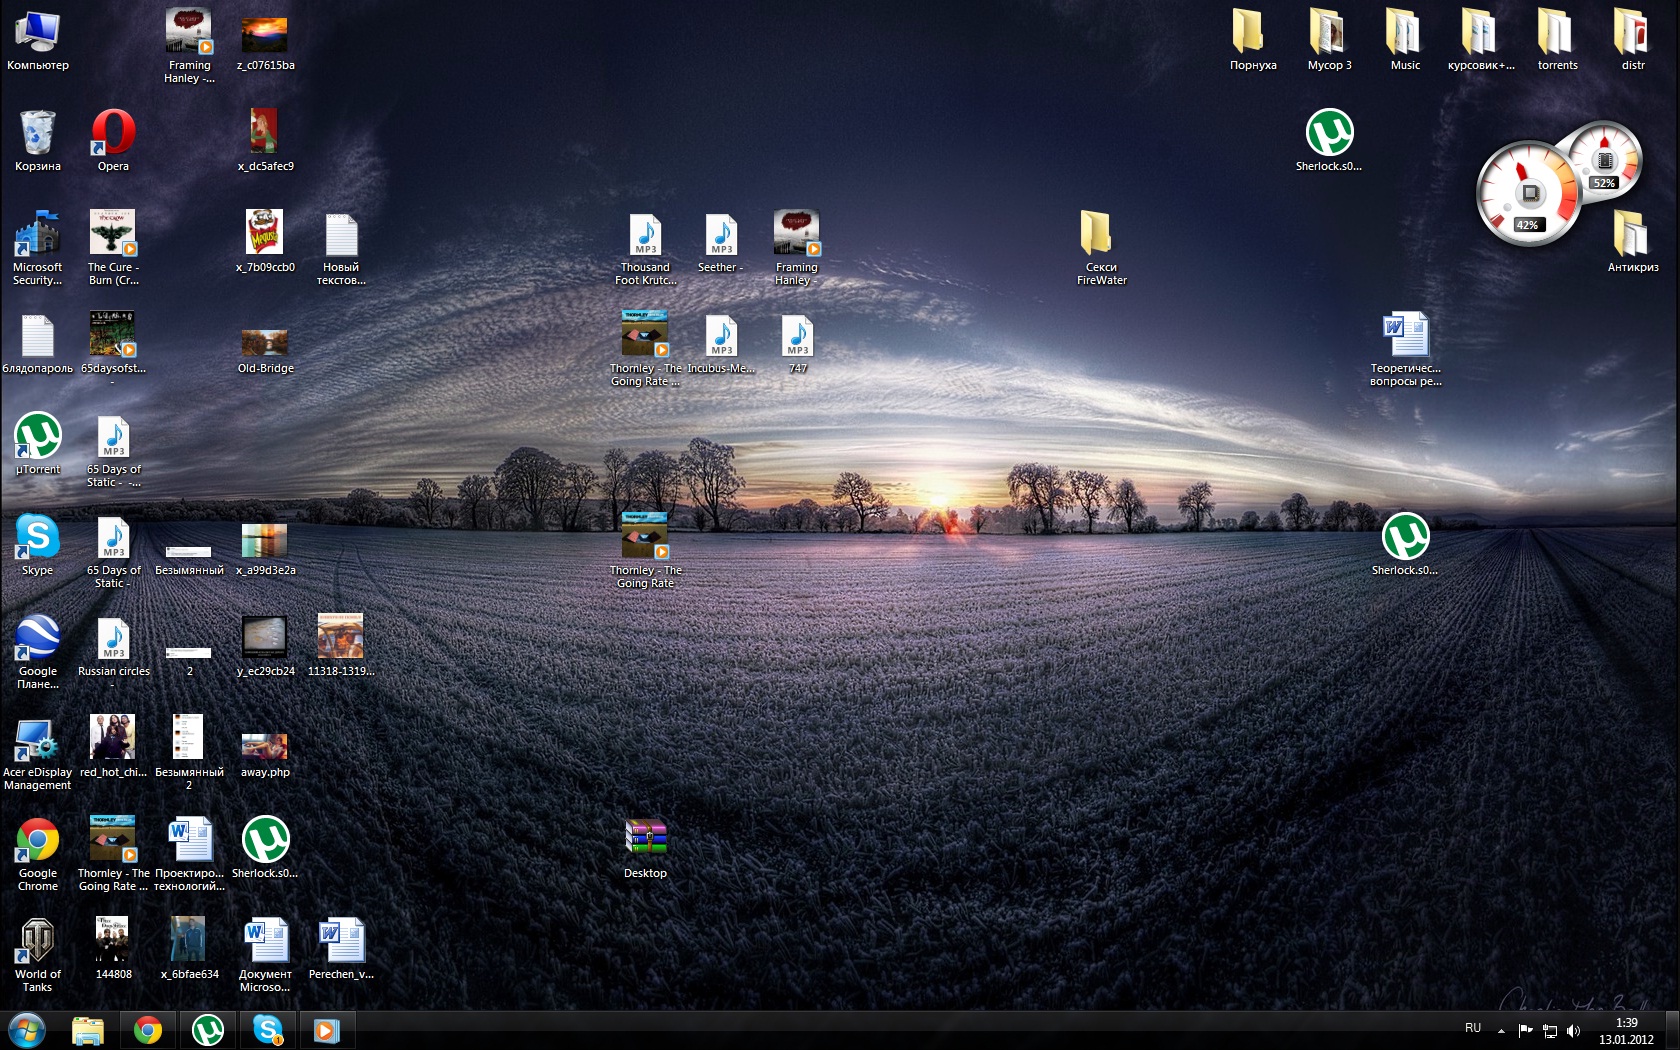Viewport: 1680px width, 1050px height.
Task: Click the taskbar clock showing 1:39
Action: tap(1626, 1031)
